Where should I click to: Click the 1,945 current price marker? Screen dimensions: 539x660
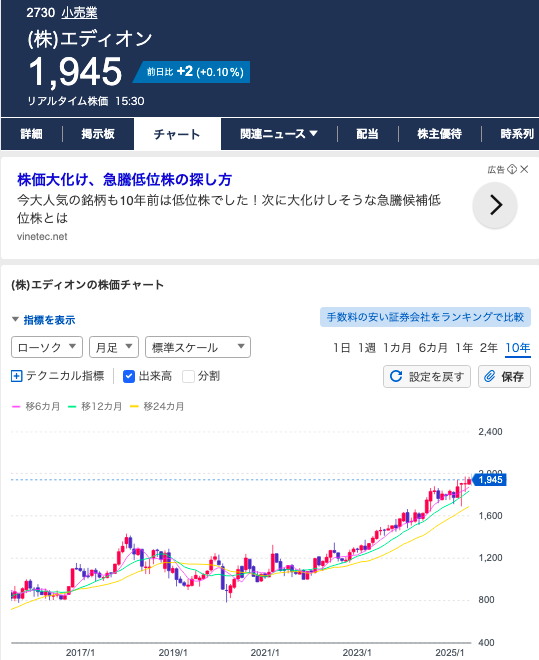click(490, 479)
